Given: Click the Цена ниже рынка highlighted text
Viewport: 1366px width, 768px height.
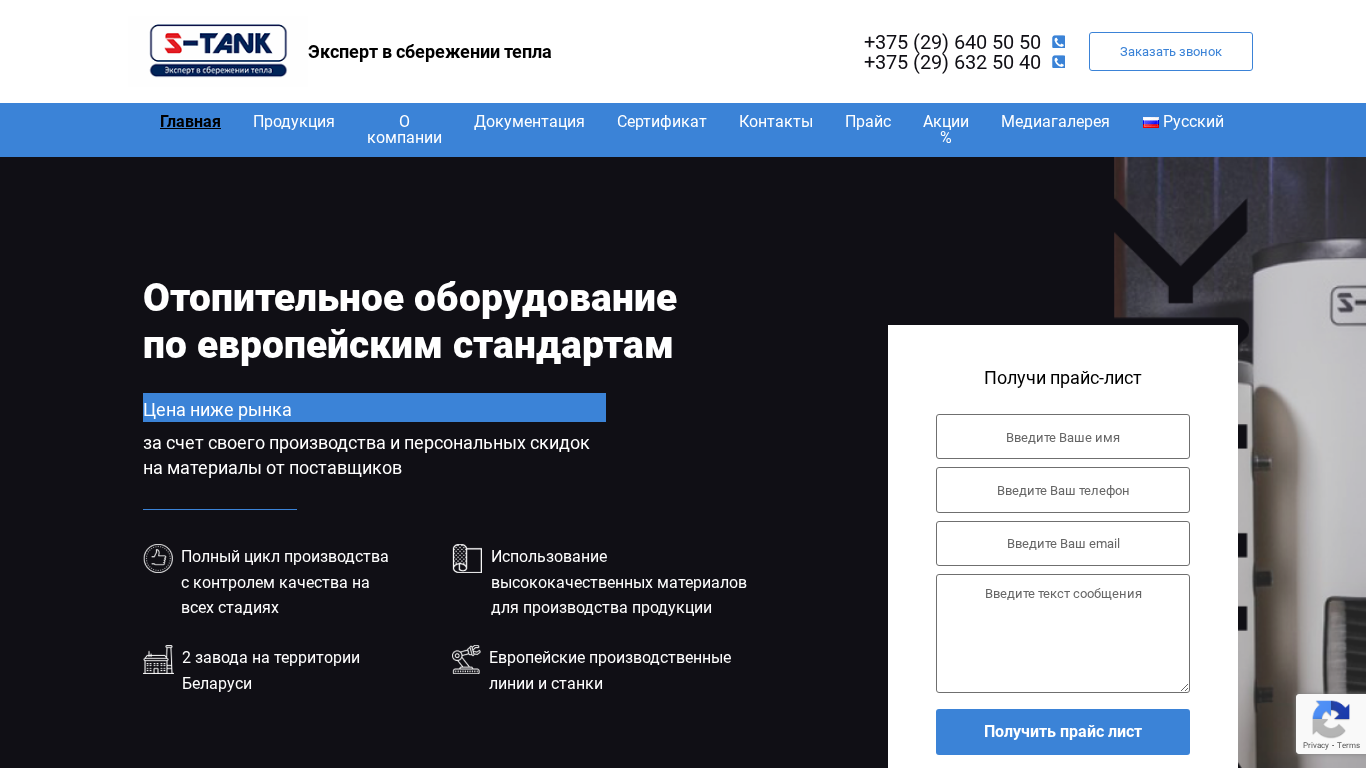Looking at the screenshot, I should click(217, 410).
